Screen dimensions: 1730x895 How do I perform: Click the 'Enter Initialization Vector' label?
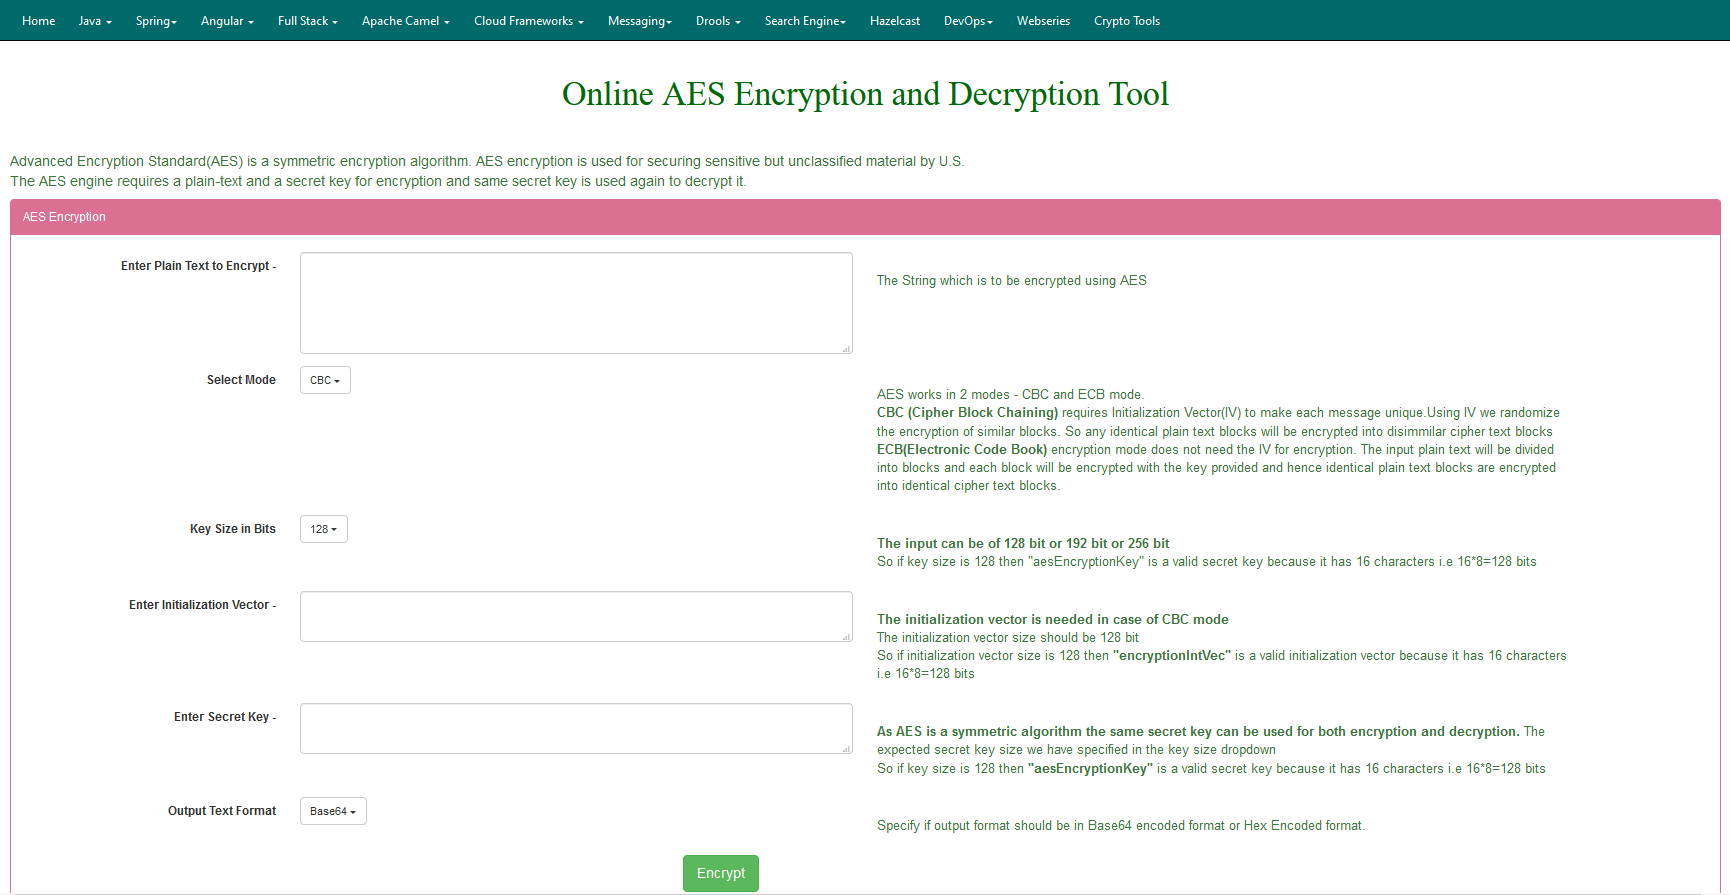click(x=202, y=605)
